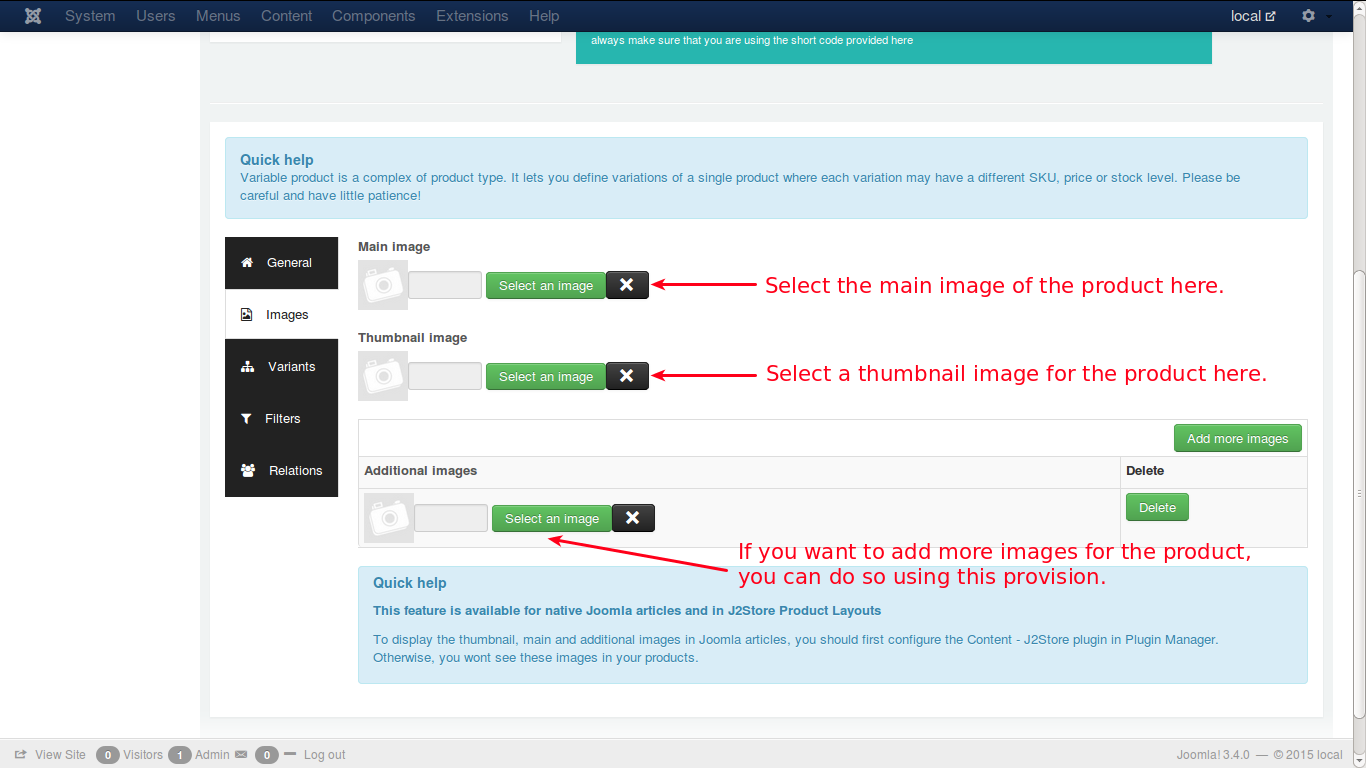This screenshot has width=1366, height=768.
Task: Click the main image camera placeholder
Action: tap(383, 285)
